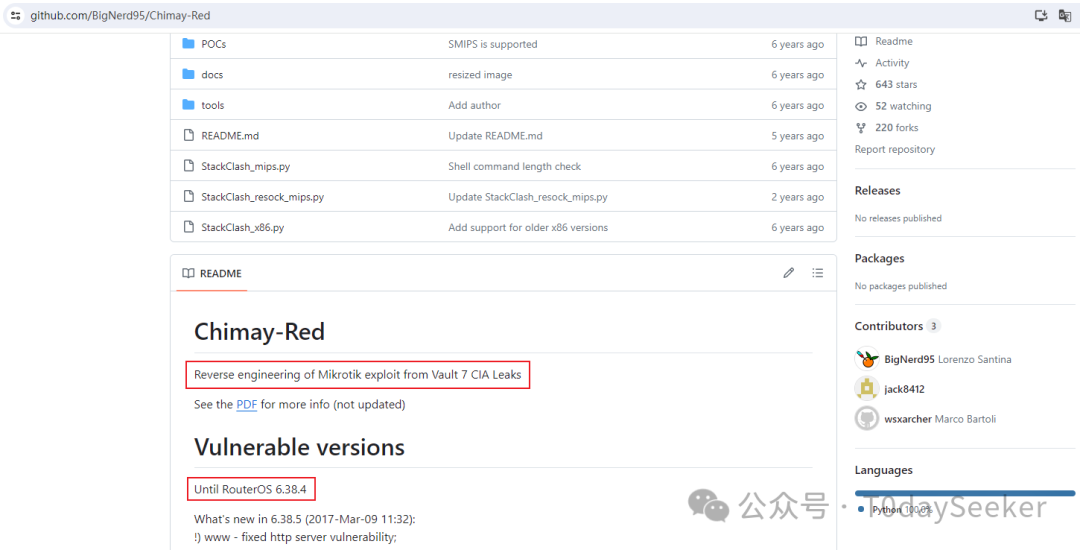Viewport: 1080px width, 550px height.
Task: Click the star icon beside 643 stars
Action: (x=861, y=84)
